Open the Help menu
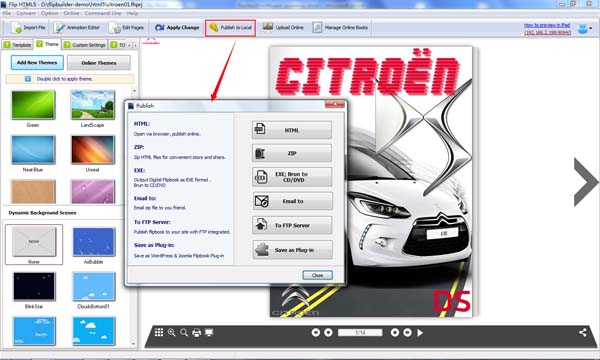The height and width of the screenshot is (360, 600). [x=132, y=13]
